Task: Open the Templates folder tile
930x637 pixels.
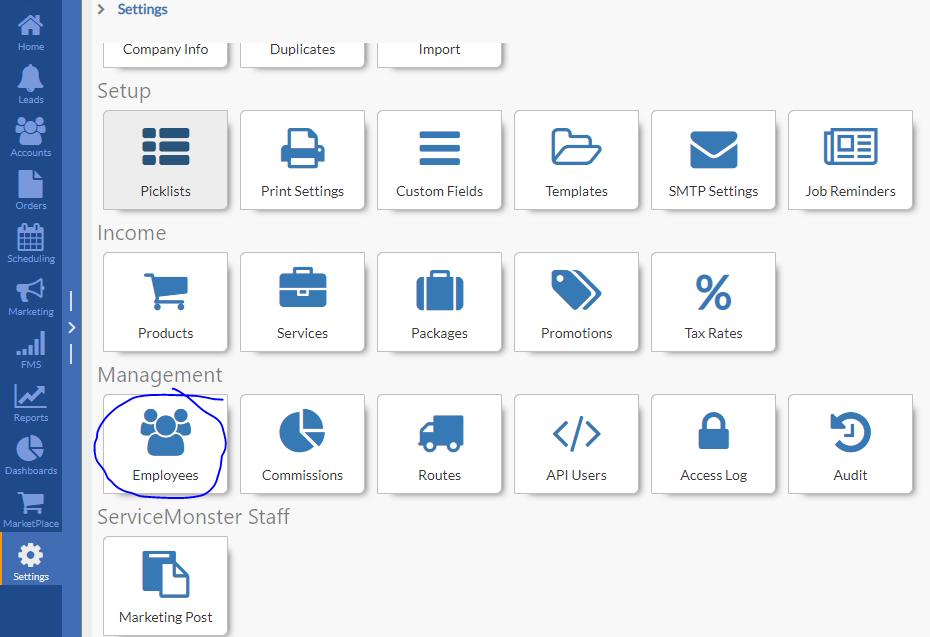Action: click(576, 159)
